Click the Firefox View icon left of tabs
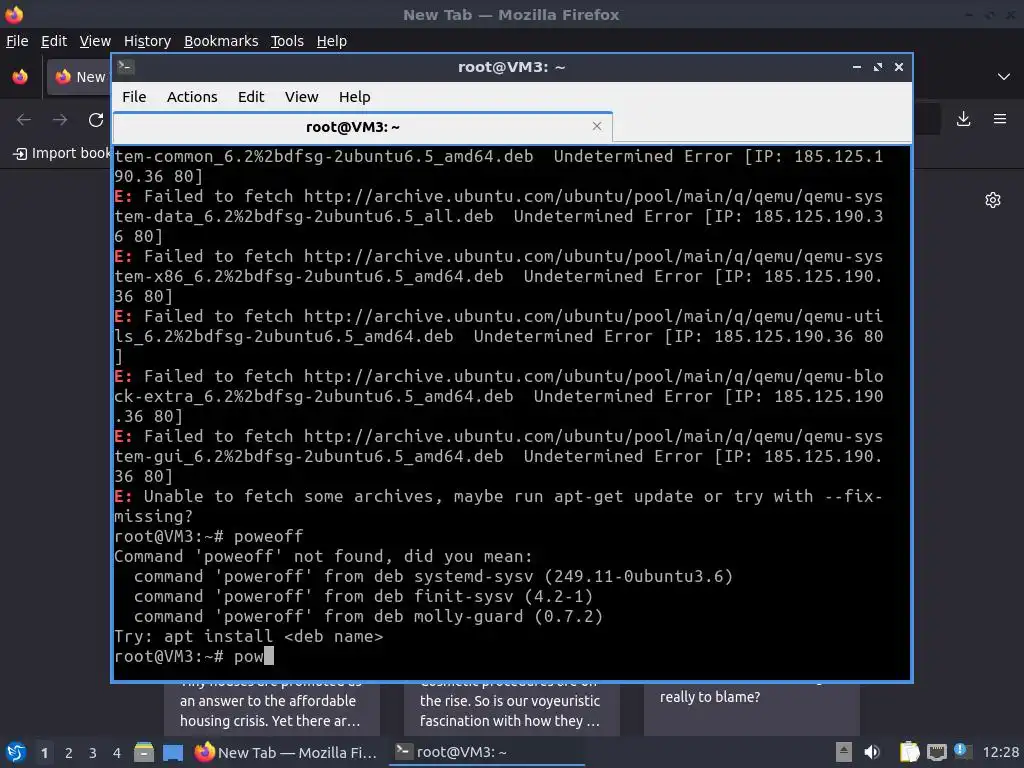This screenshot has height=768, width=1024. point(20,77)
